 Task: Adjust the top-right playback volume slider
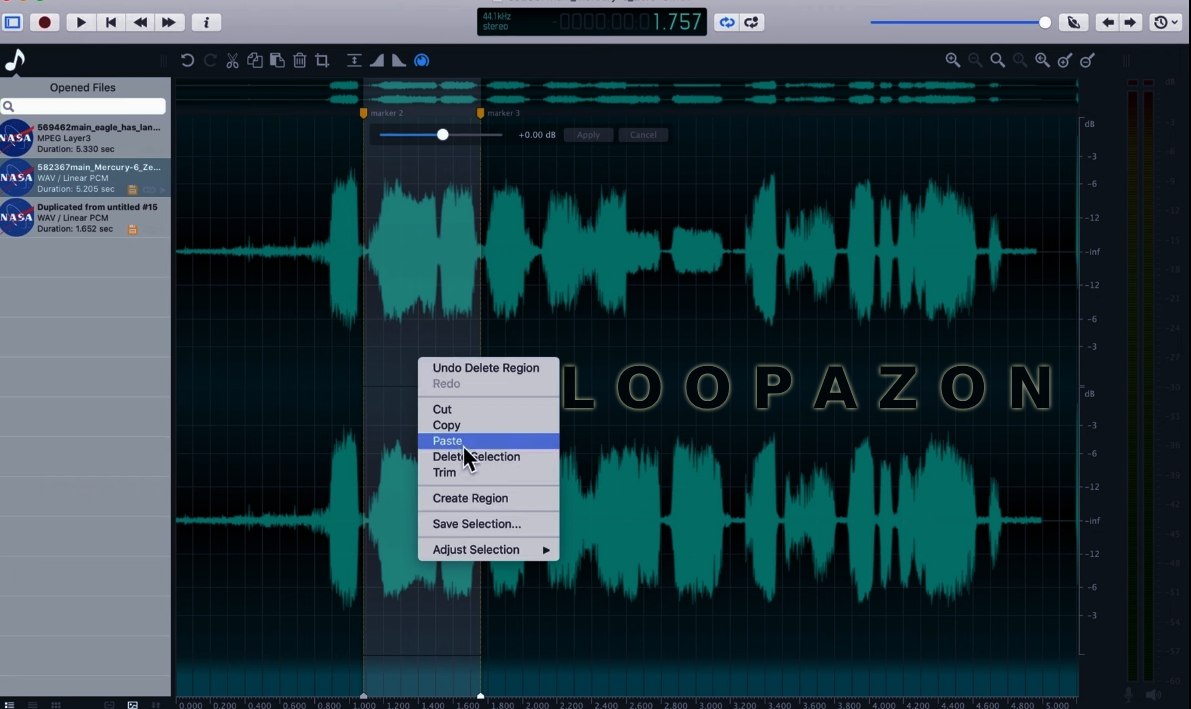tap(1045, 23)
